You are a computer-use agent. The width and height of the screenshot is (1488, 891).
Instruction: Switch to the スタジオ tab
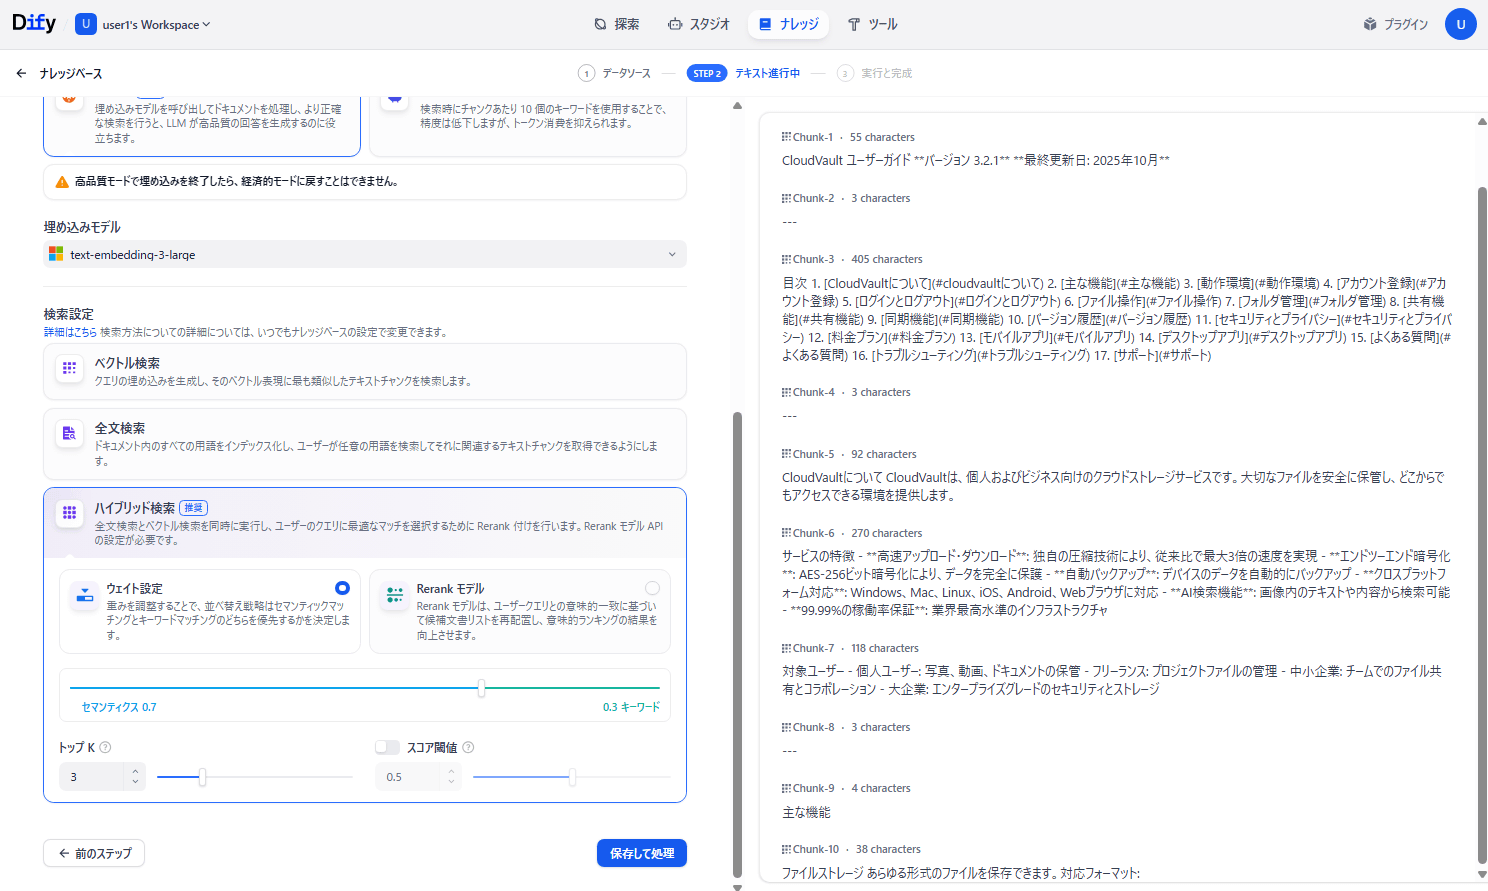(699, 24)
